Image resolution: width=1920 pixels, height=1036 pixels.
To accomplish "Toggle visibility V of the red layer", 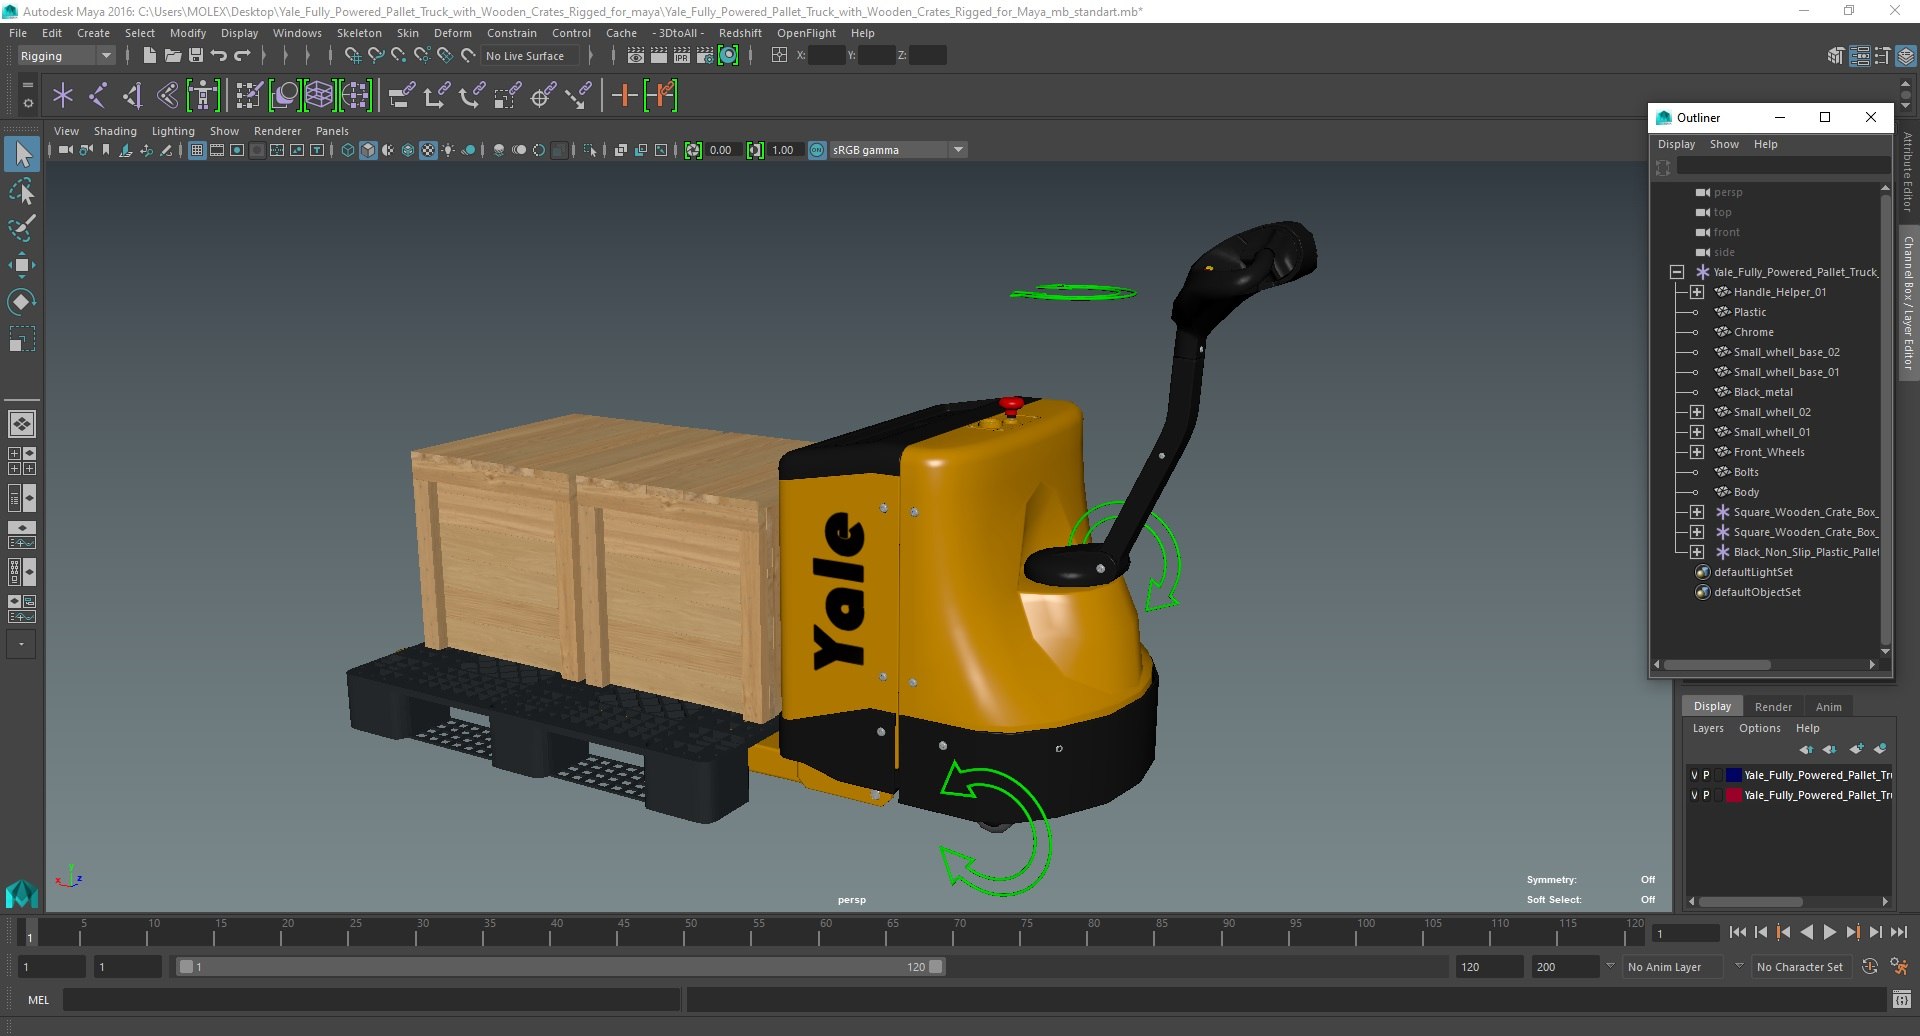I will (x=1694, y=795).
